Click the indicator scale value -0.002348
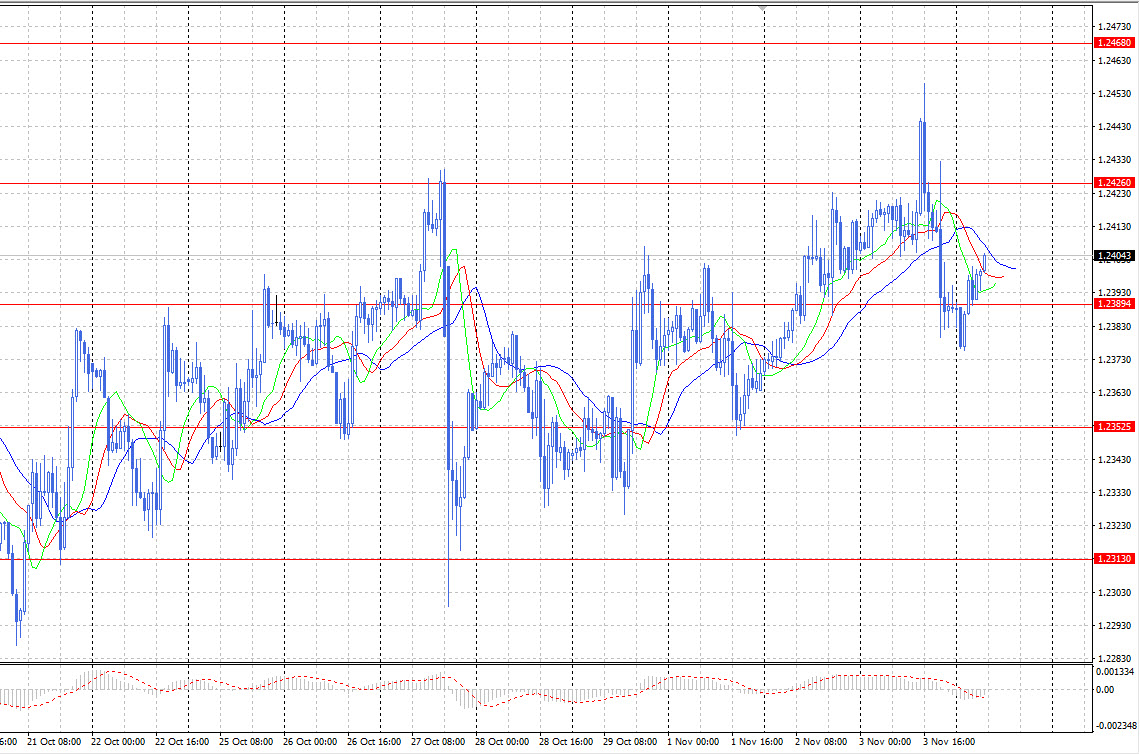Viewport: 1140px width, 754px height. point(1117,726)
